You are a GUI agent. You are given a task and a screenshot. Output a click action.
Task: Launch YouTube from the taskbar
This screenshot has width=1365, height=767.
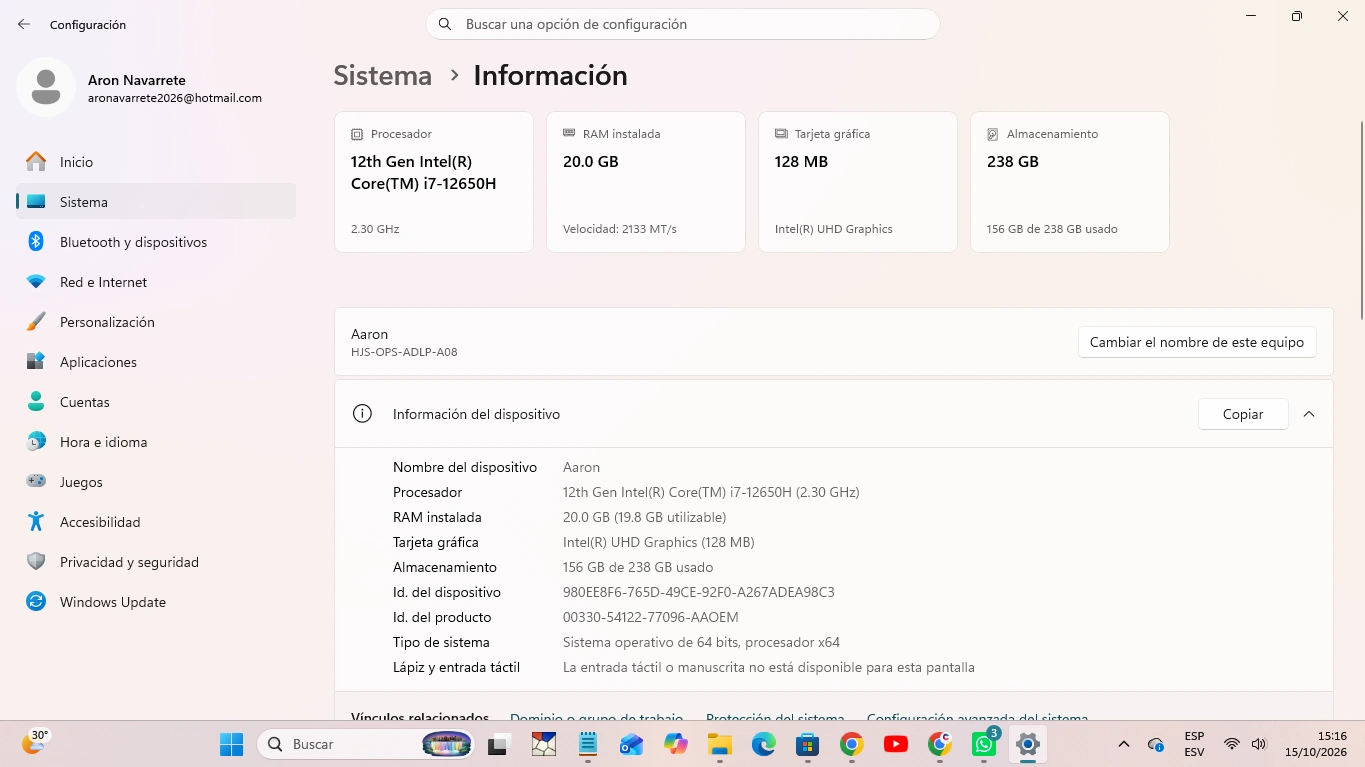896,744
